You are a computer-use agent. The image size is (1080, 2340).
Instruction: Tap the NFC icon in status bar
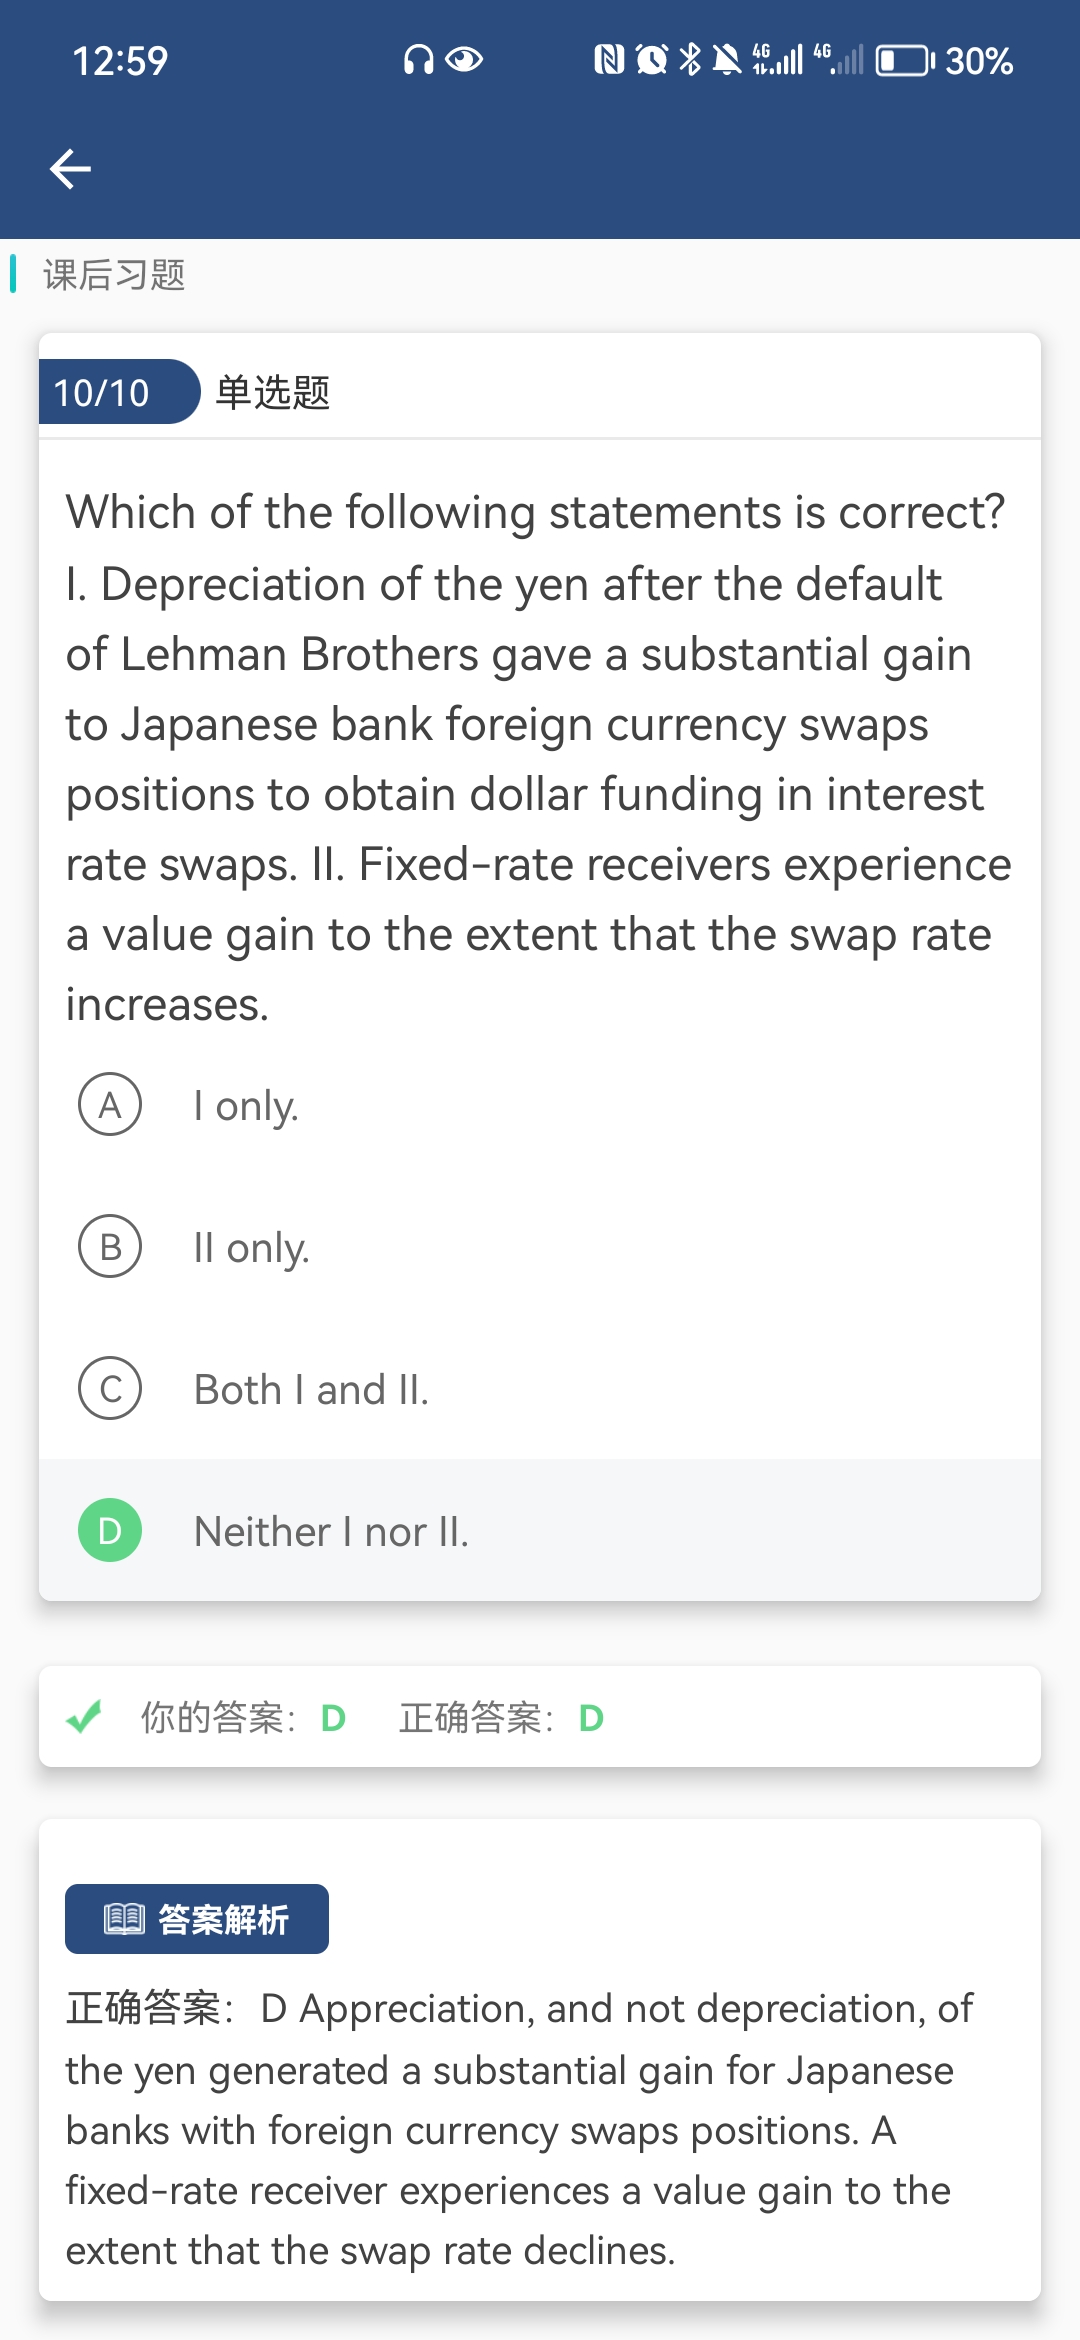pos(609,61)
